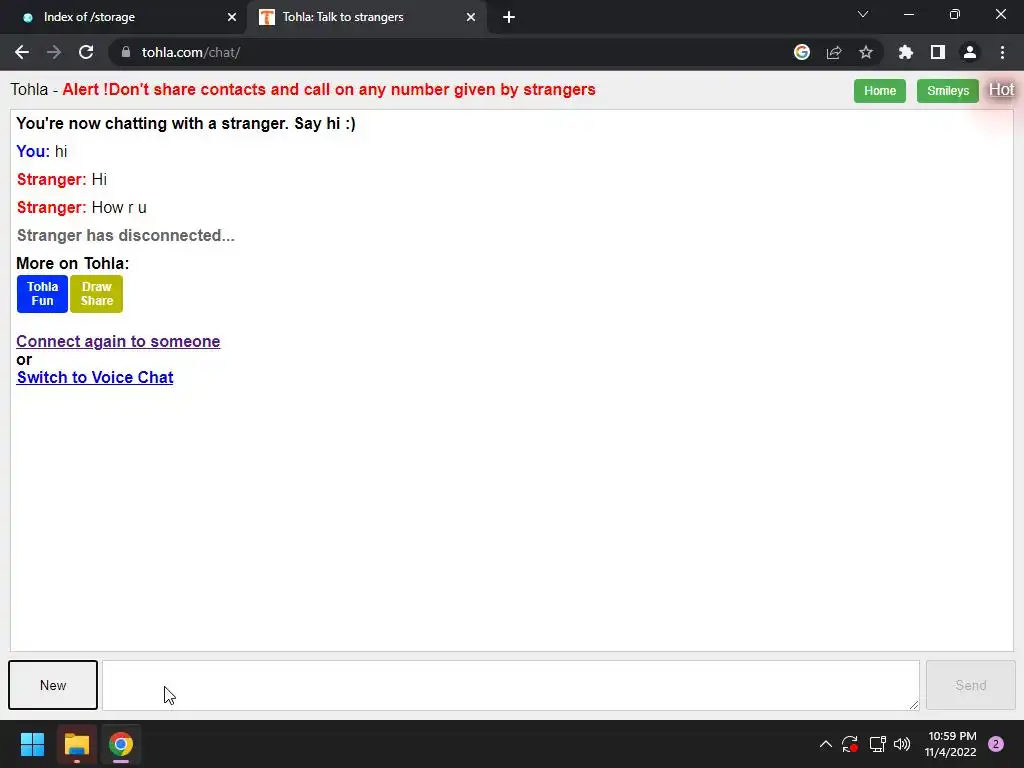Image resolution: width=1024 pixels, height=768 pixels.
Task: Click the Chrome taskbar icon
Action: click(121, 744)
